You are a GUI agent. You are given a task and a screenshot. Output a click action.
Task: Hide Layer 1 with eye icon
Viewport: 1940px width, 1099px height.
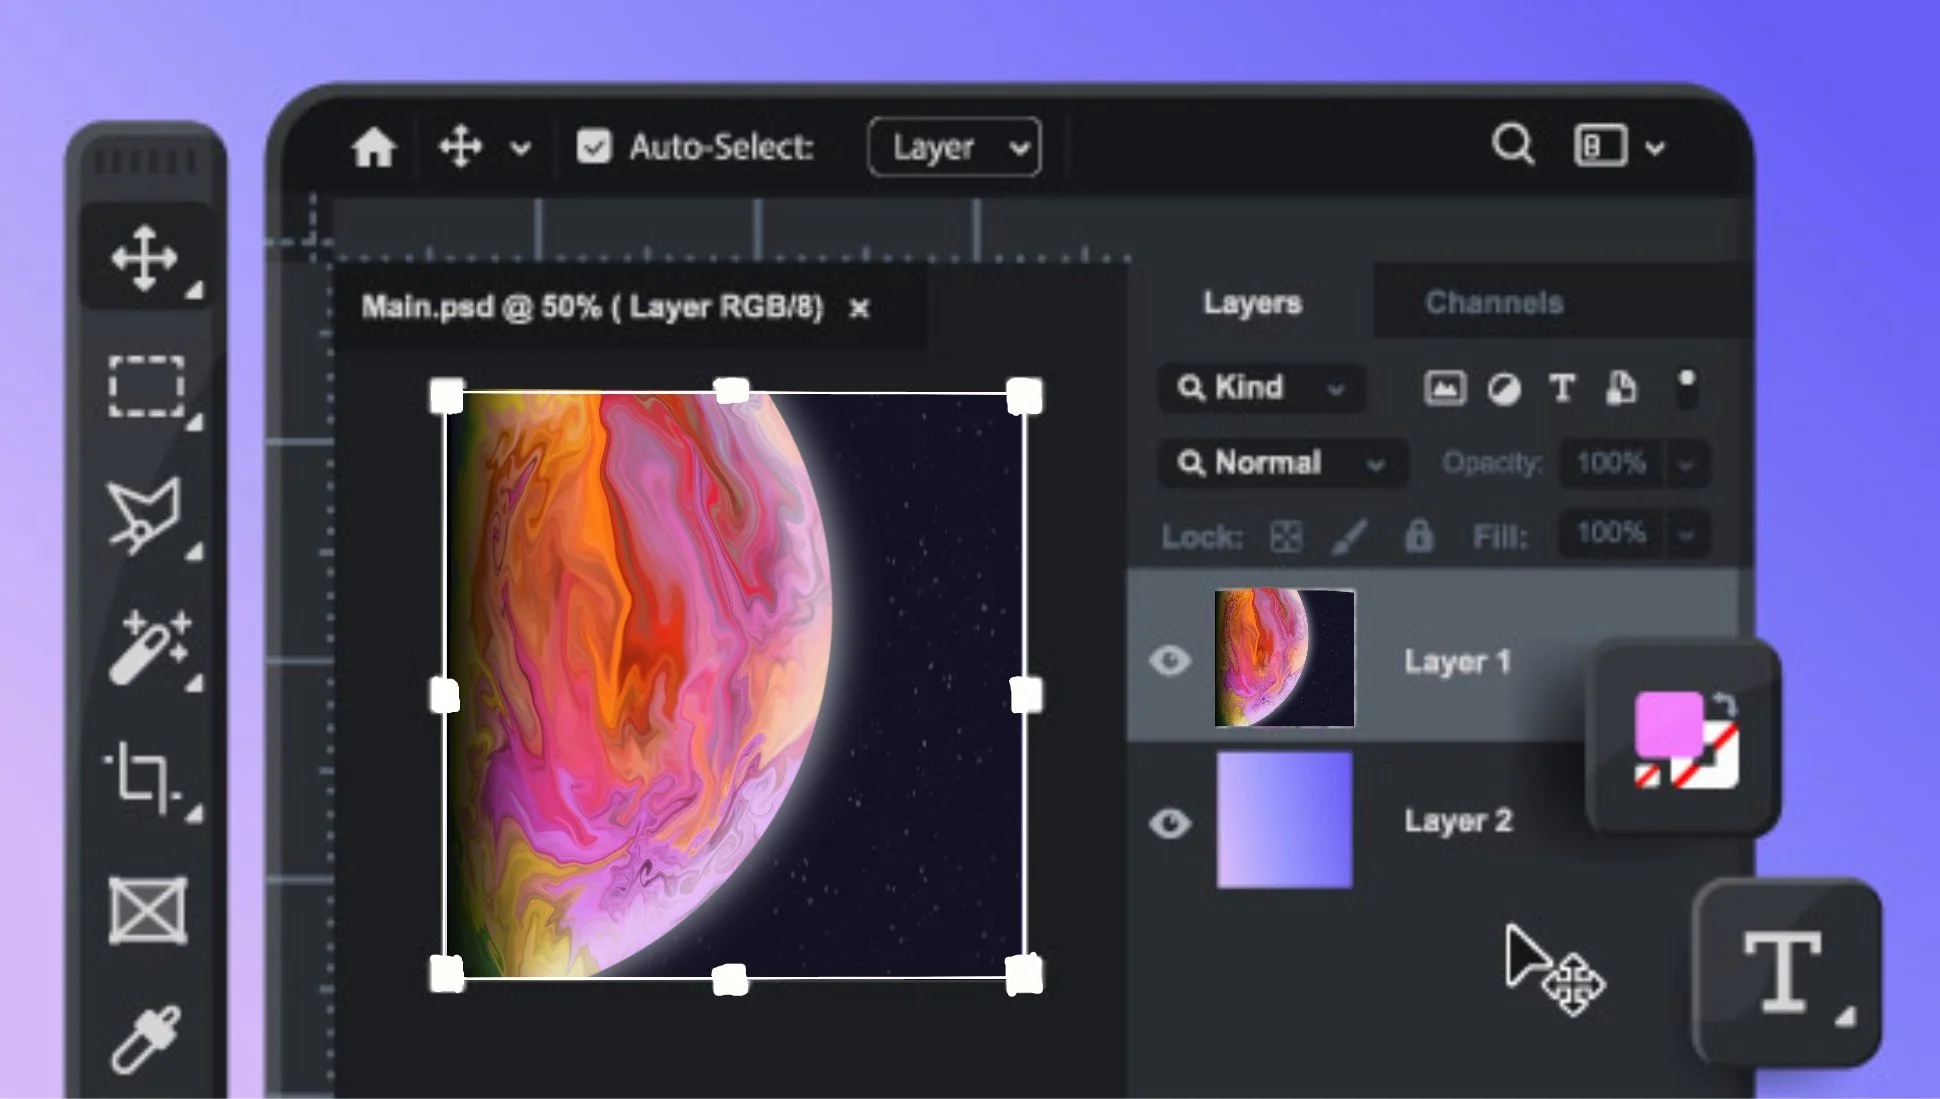click(1170, 660)
